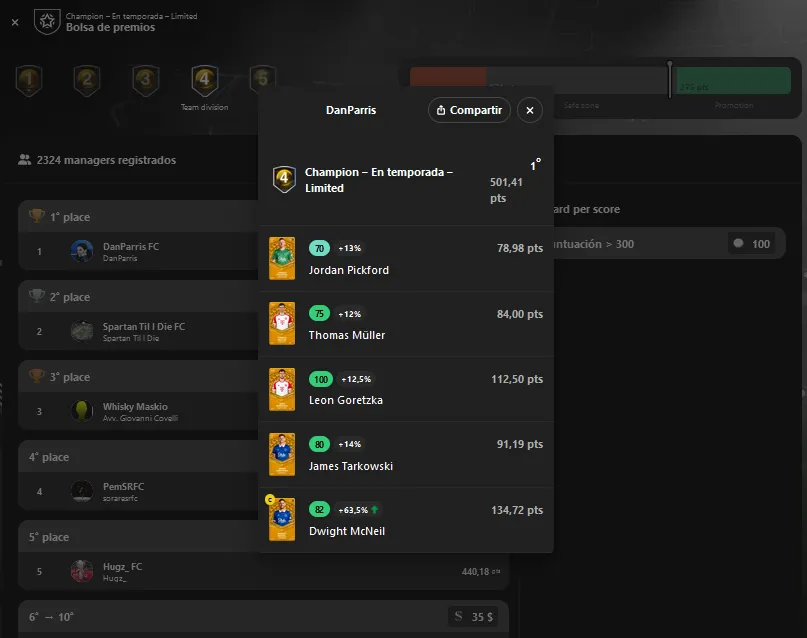Click the +14% bonus on Tarkowski

(349, 444)
